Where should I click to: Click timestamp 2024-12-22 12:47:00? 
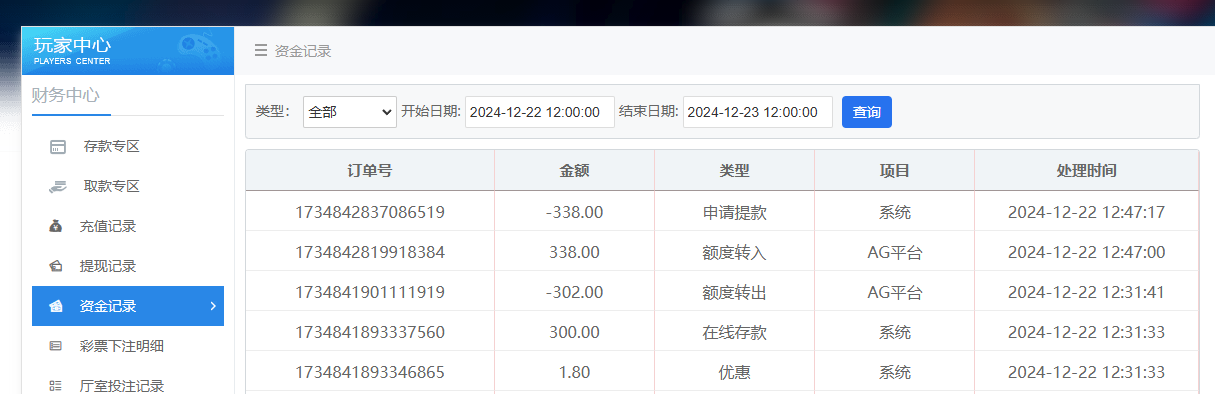(x=1086, y=252)
